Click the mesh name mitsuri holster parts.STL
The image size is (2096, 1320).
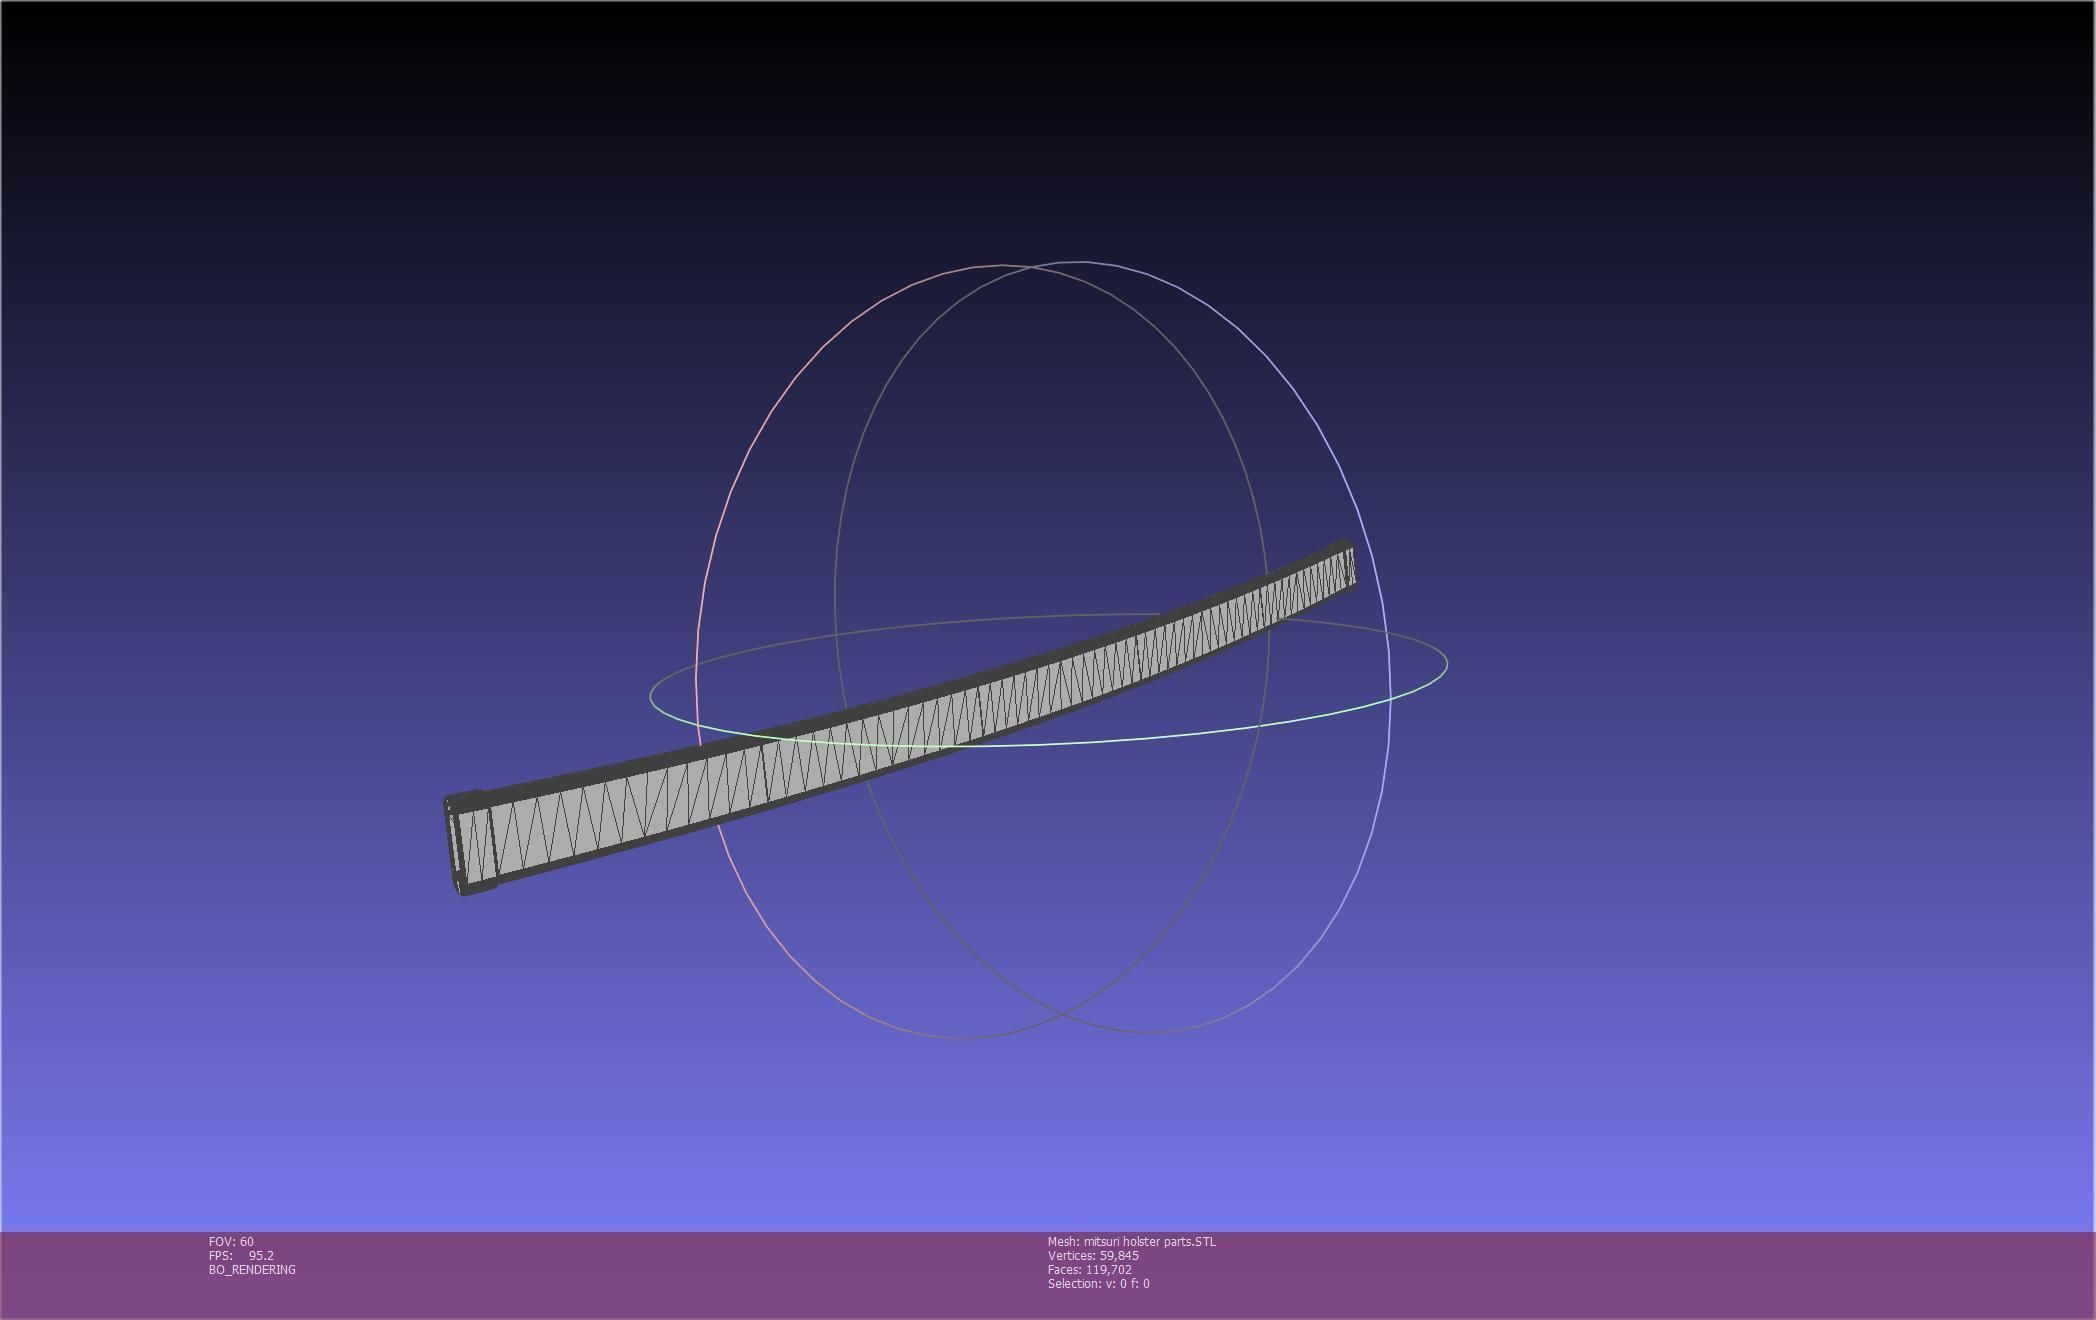(x=1132, y=1241)
